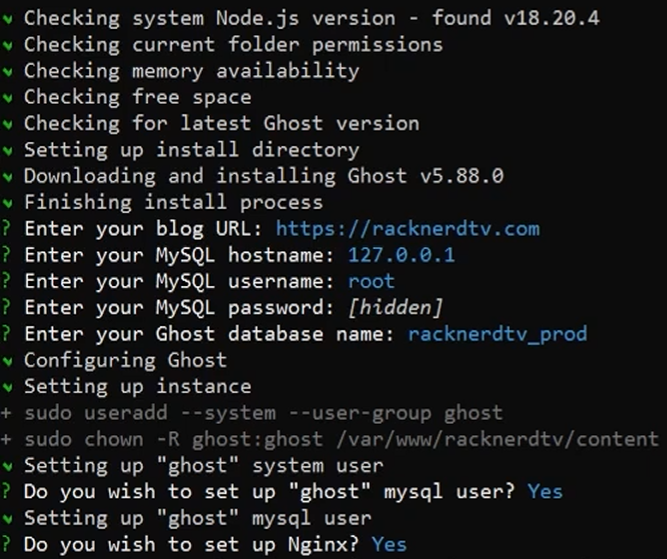Select the racknerdtv_prod database name
Viewport: 667px width, 559px height.
[498, 334]
